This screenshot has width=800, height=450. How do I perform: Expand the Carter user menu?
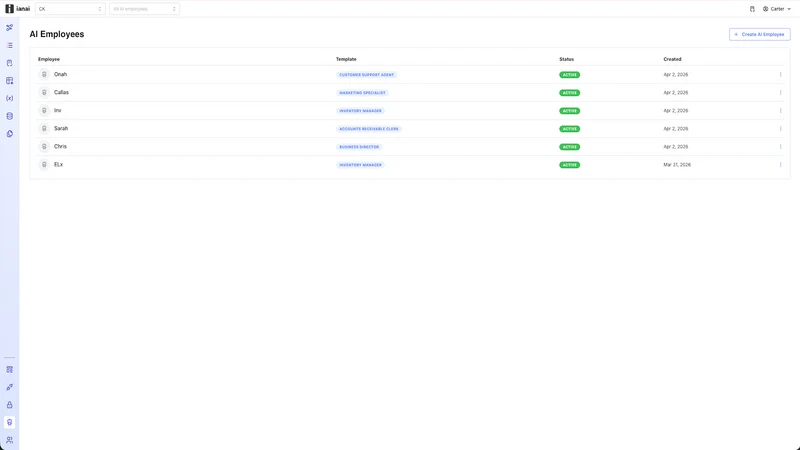(777, 9)
